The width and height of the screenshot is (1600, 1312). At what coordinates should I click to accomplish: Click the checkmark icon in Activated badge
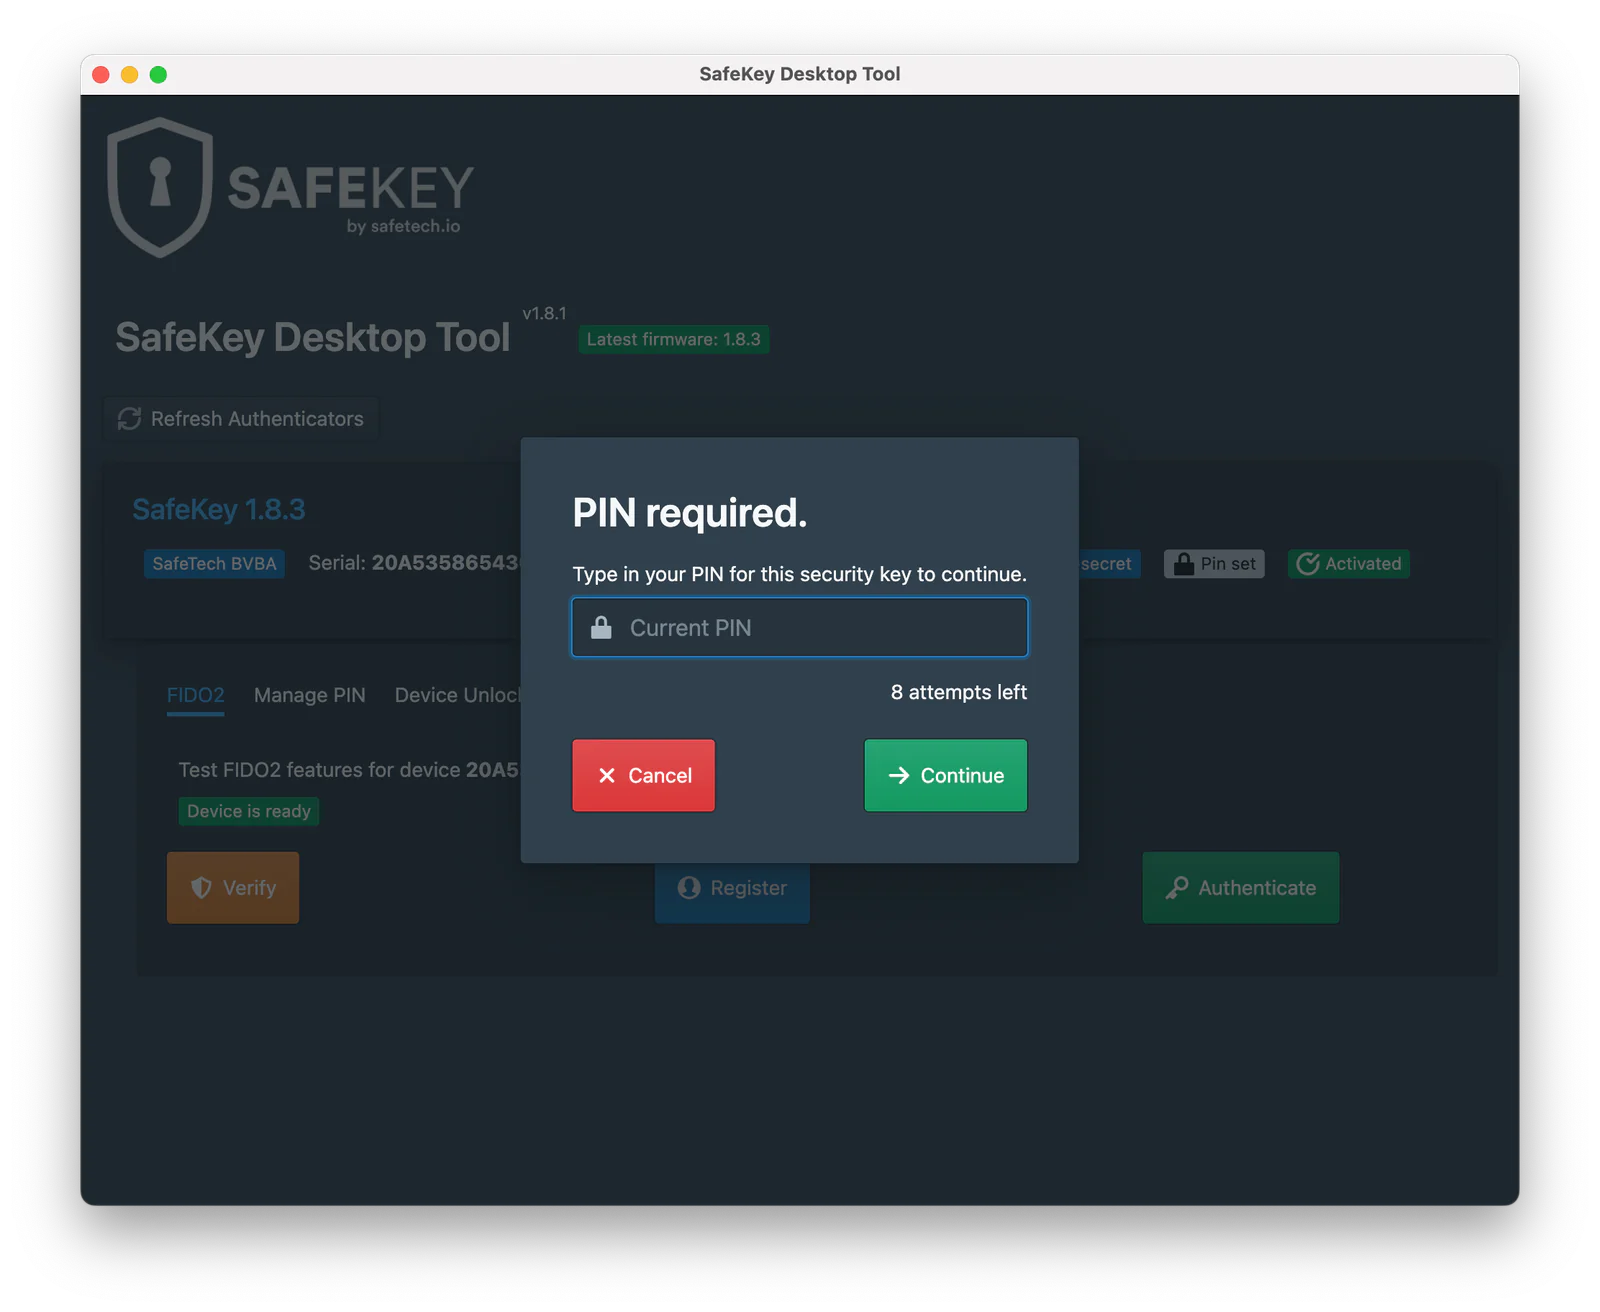(1308, 563)
